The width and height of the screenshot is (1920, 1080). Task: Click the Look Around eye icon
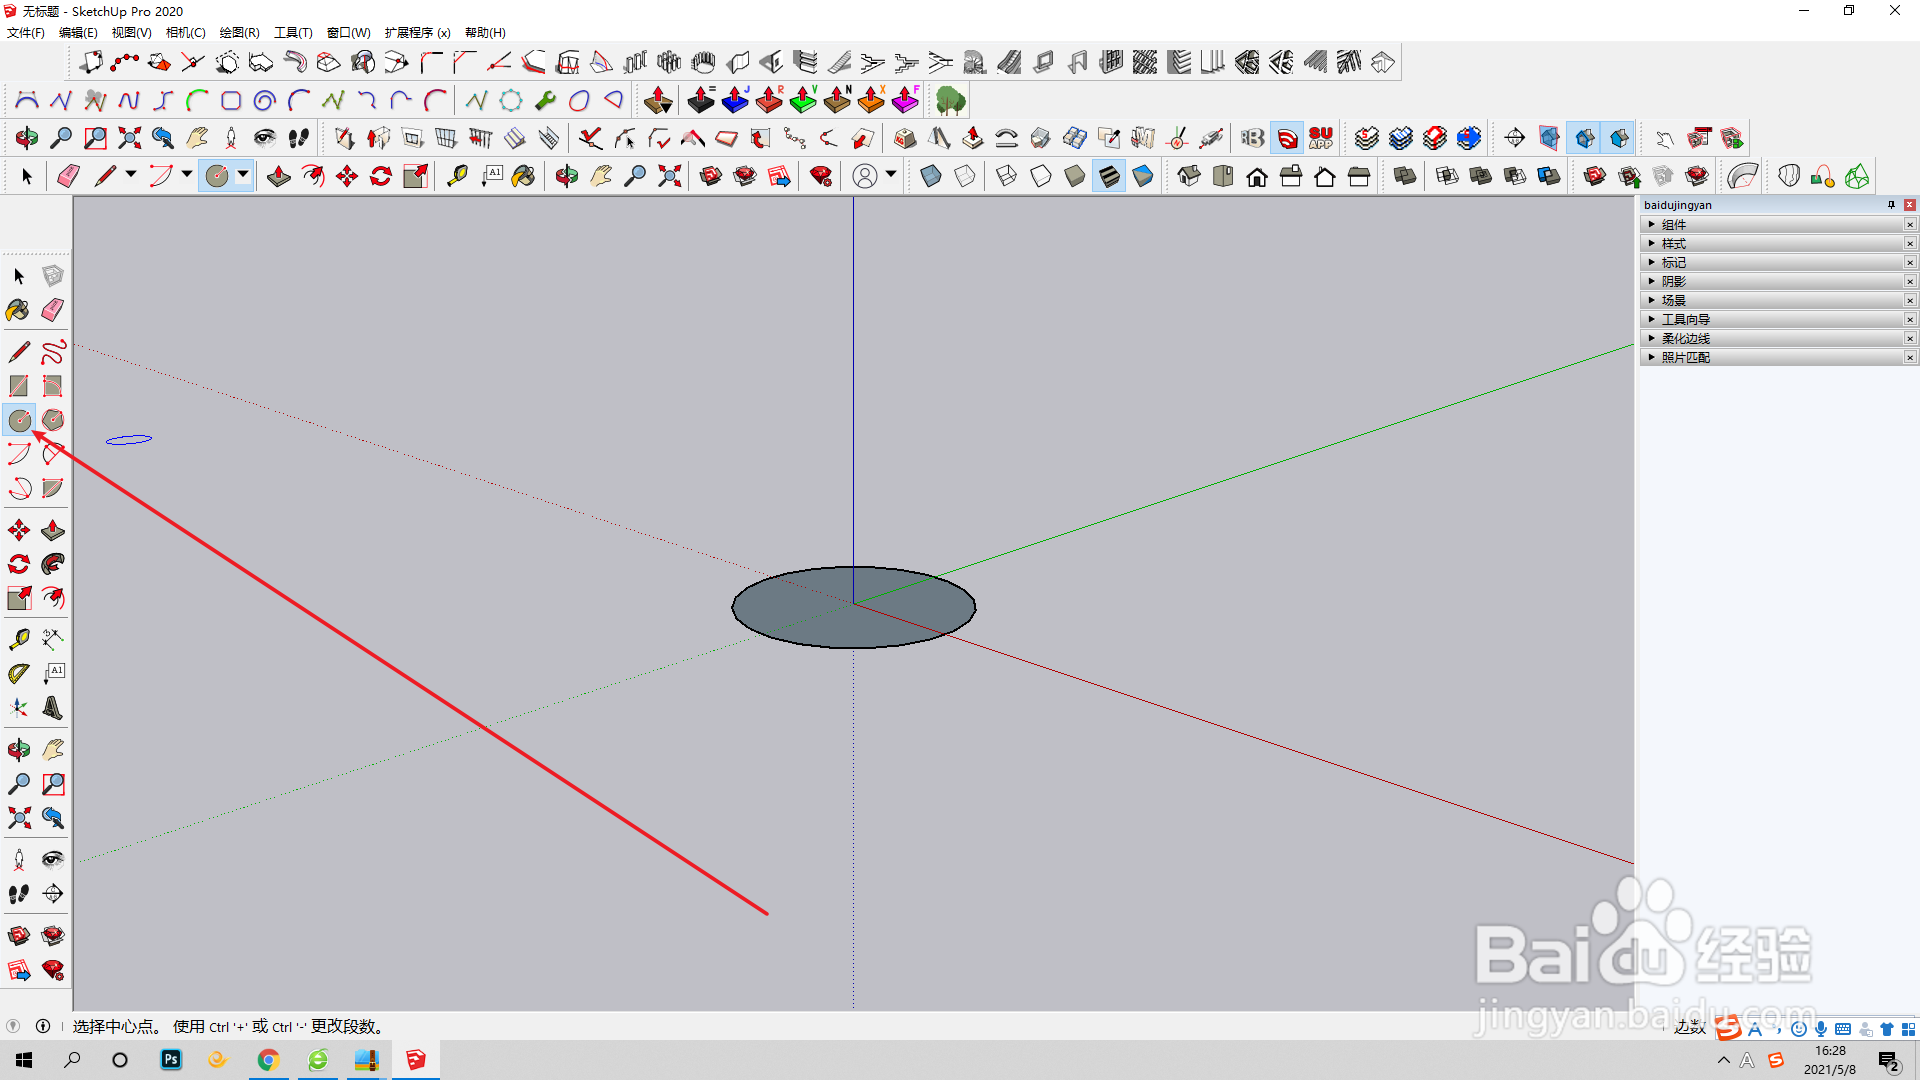(53, 860)
